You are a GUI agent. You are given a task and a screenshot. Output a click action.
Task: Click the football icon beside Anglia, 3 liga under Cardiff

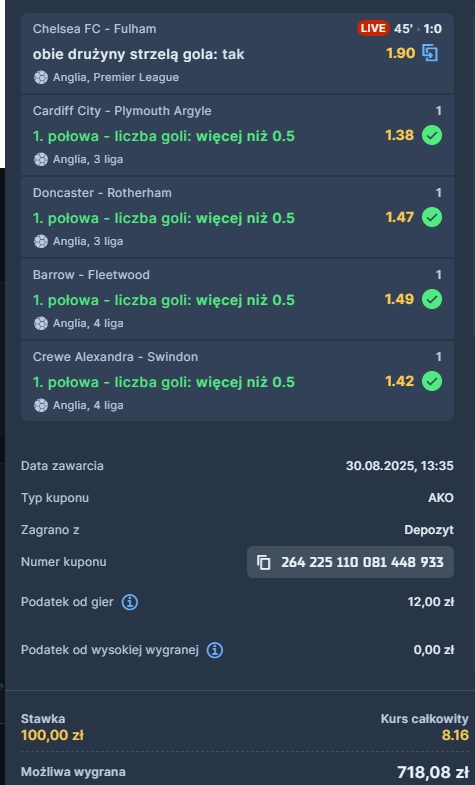pyautogui.click(x=41, y=159)
